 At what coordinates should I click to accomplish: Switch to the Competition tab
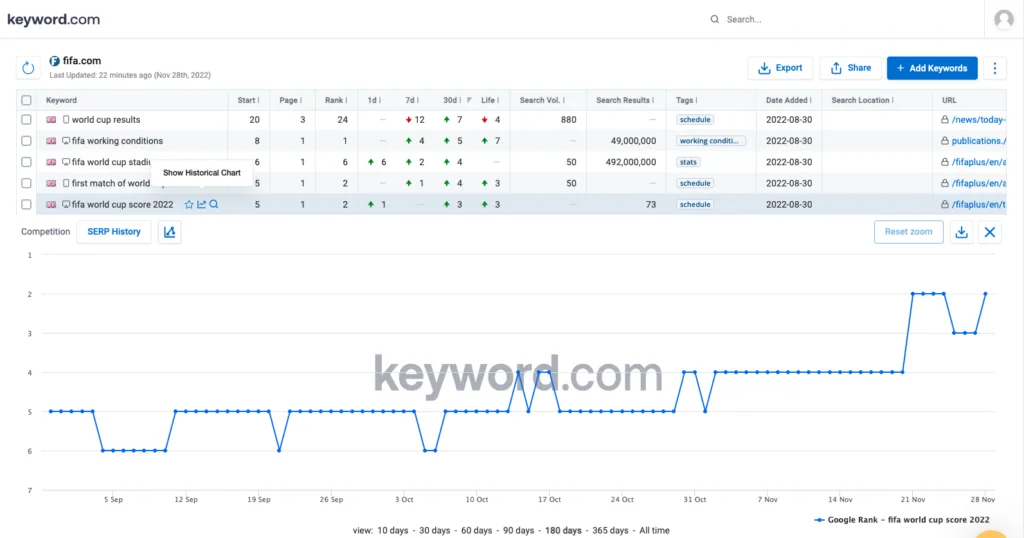[x=45, y=232]
